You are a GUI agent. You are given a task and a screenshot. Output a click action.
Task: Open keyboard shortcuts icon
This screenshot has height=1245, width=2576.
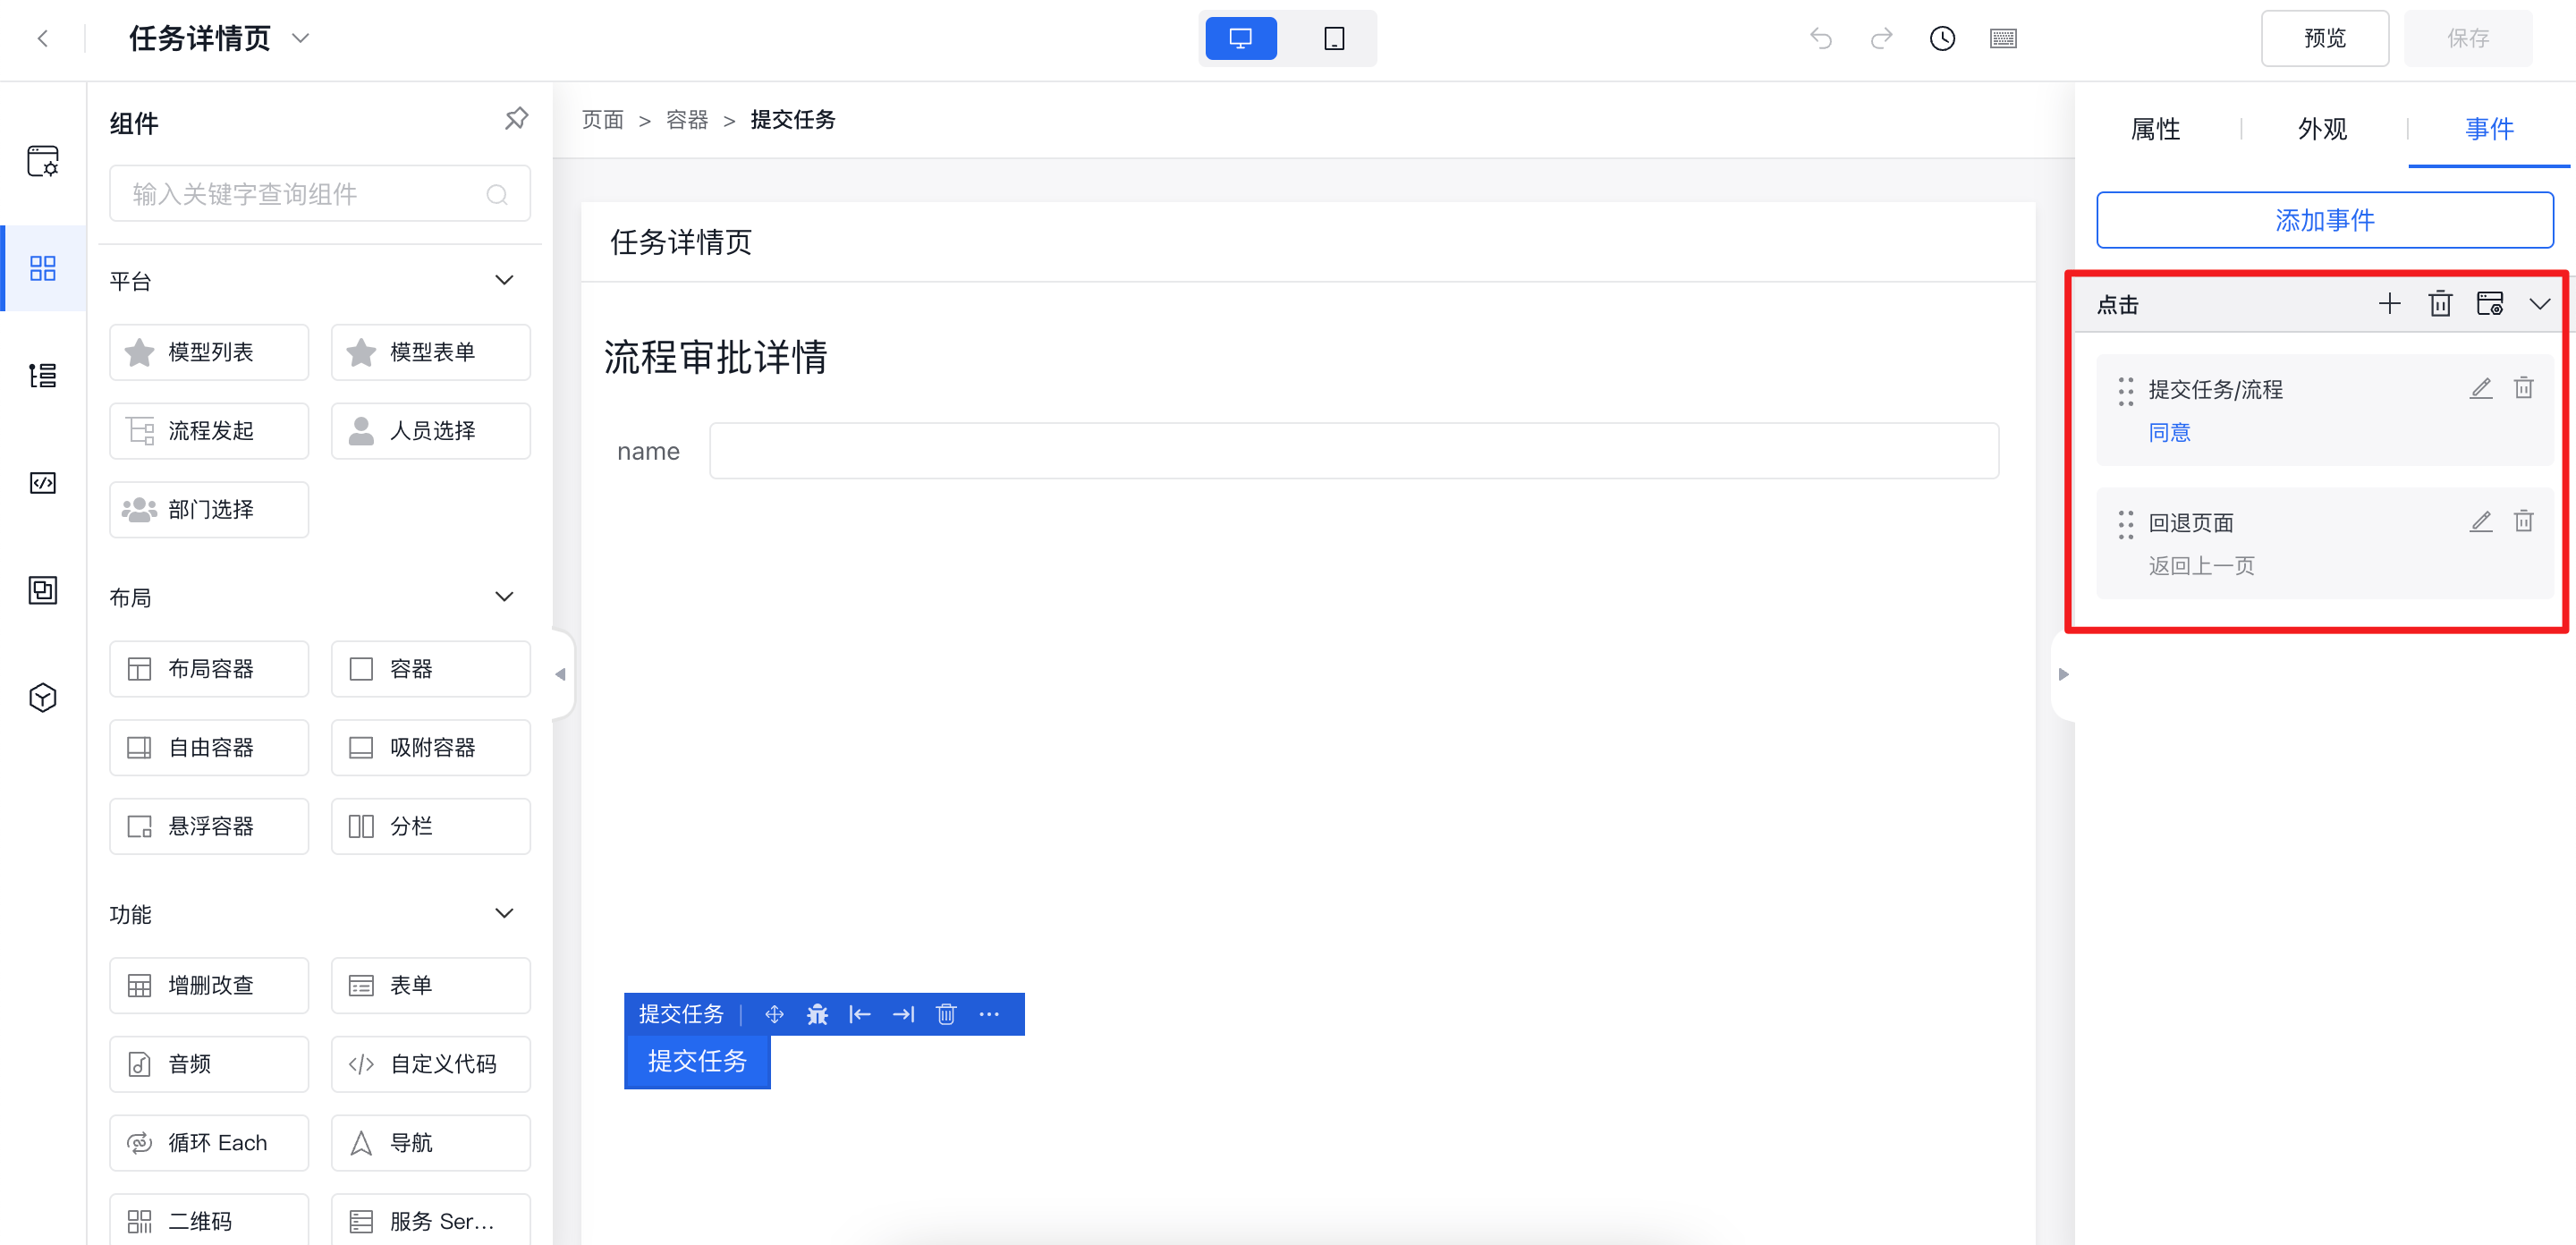2003,39
